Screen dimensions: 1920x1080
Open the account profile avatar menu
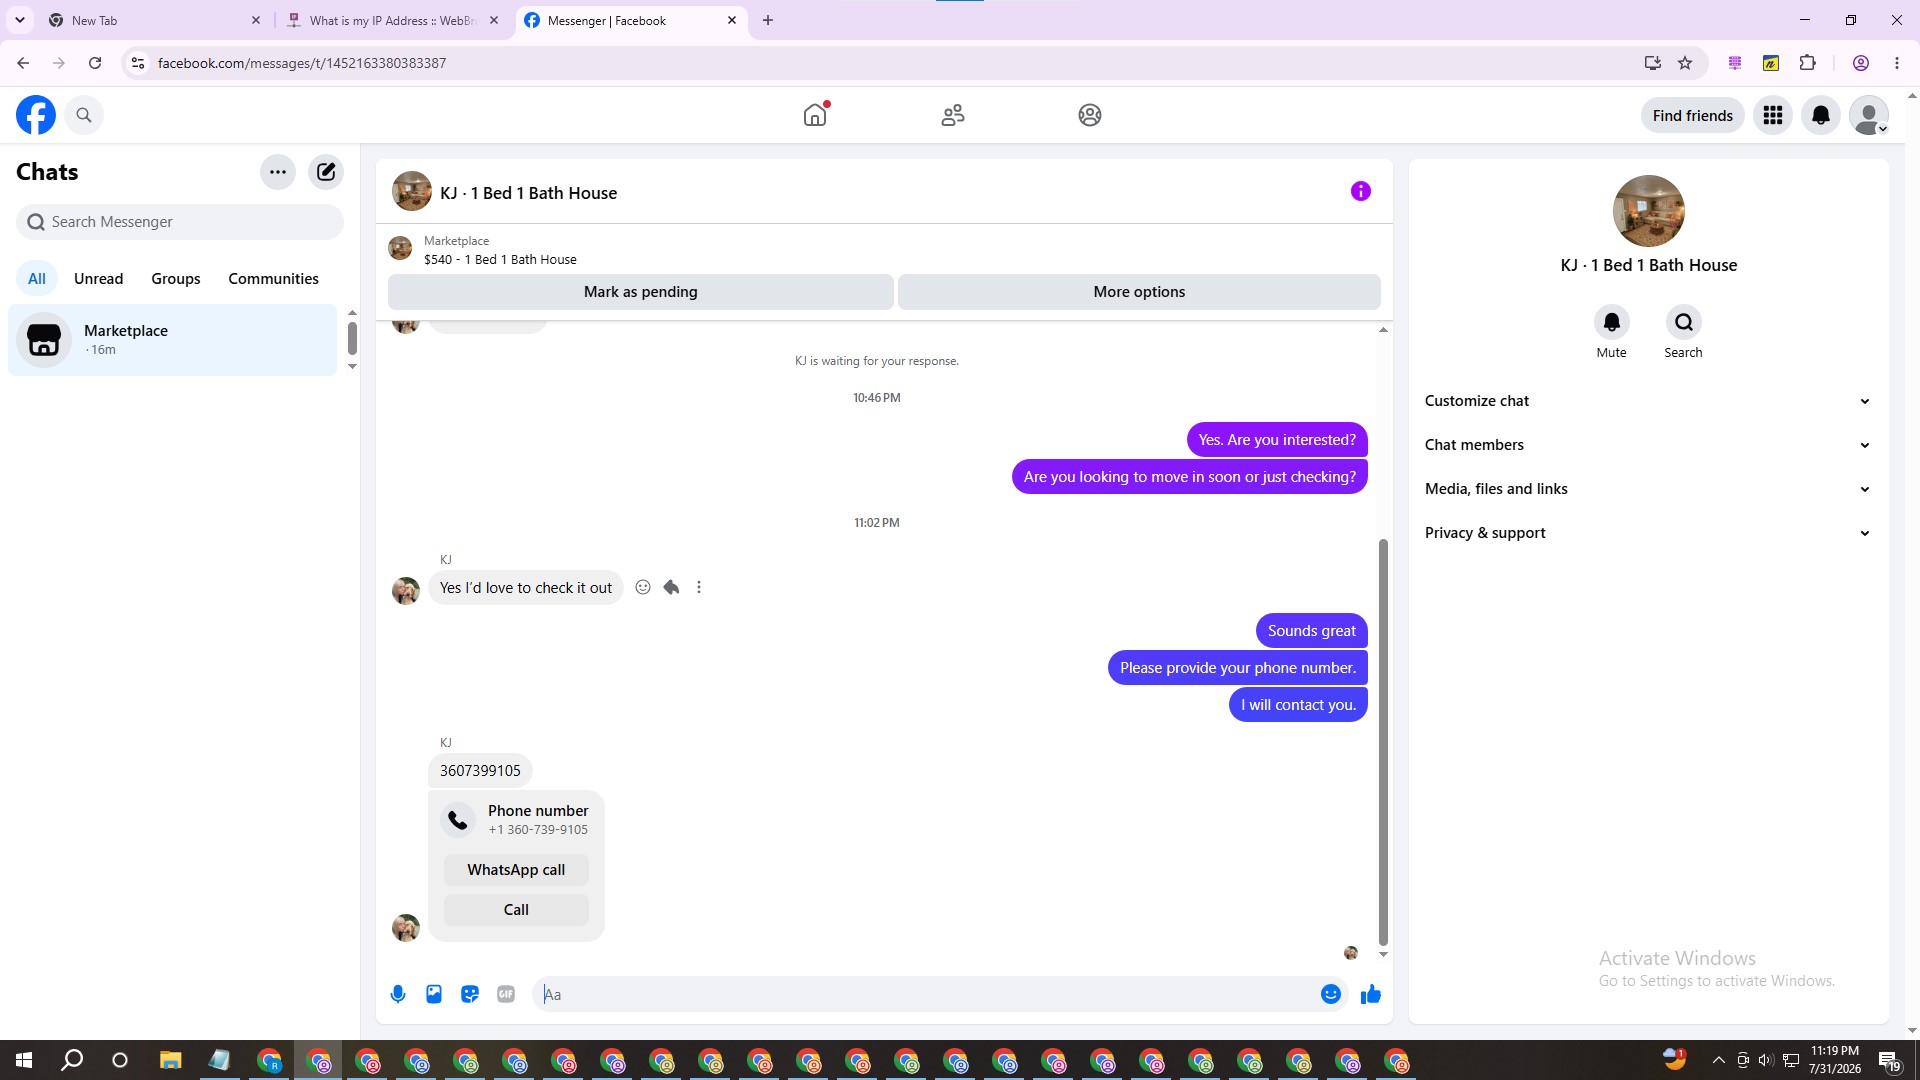pyautogui.click(x=1869, y=115)
